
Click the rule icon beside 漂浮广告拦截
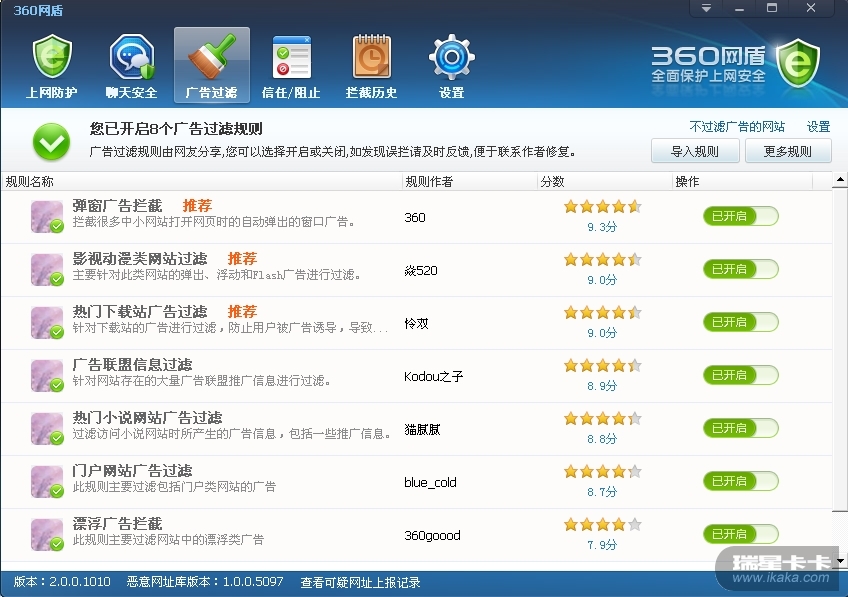coord(47,535)
